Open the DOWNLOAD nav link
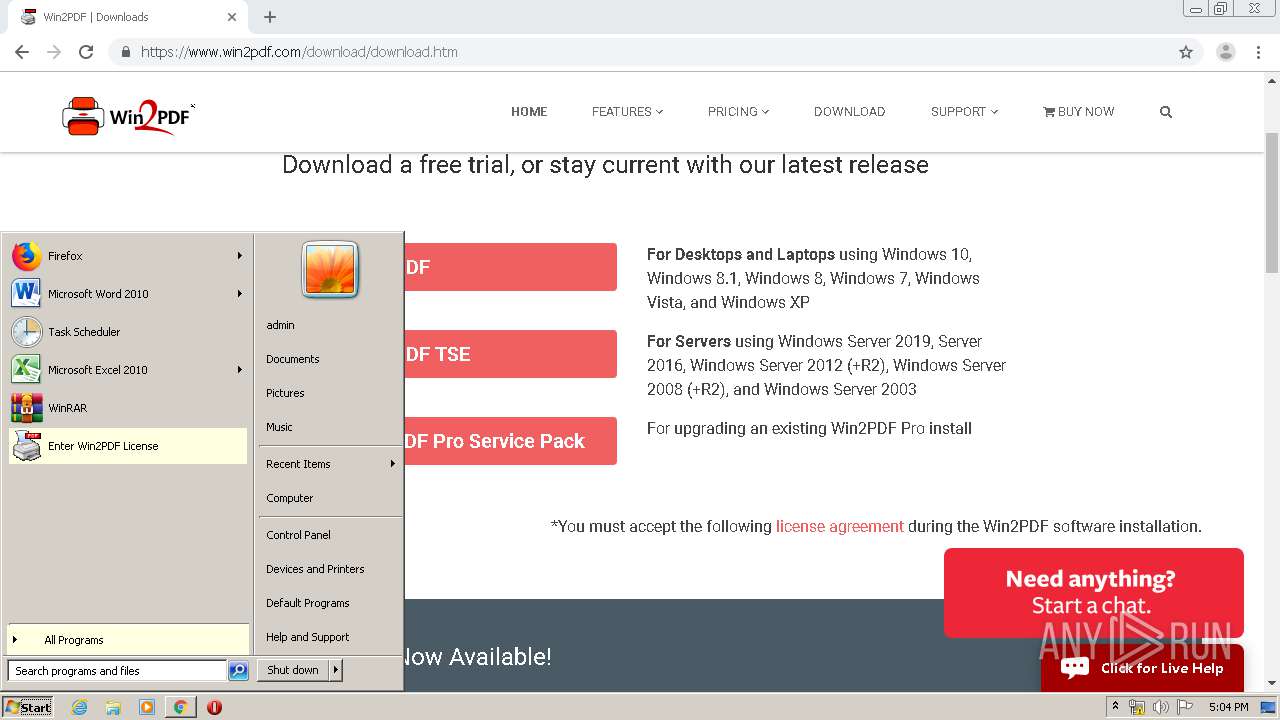Screen dimensions: 1280x720 point(849,112)
